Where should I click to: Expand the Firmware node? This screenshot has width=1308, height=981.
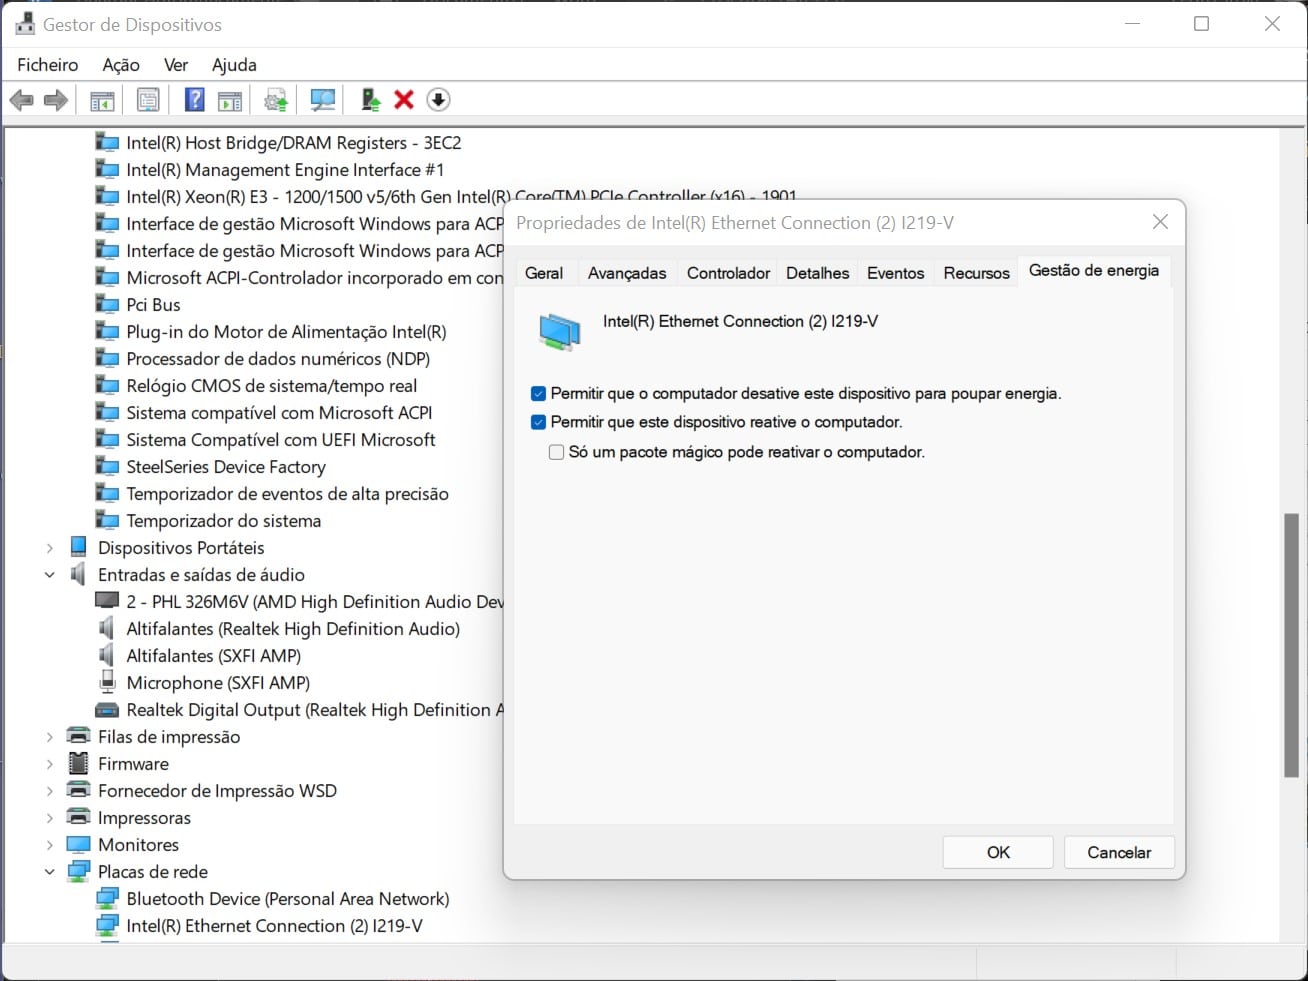click(x=49, y=764)
